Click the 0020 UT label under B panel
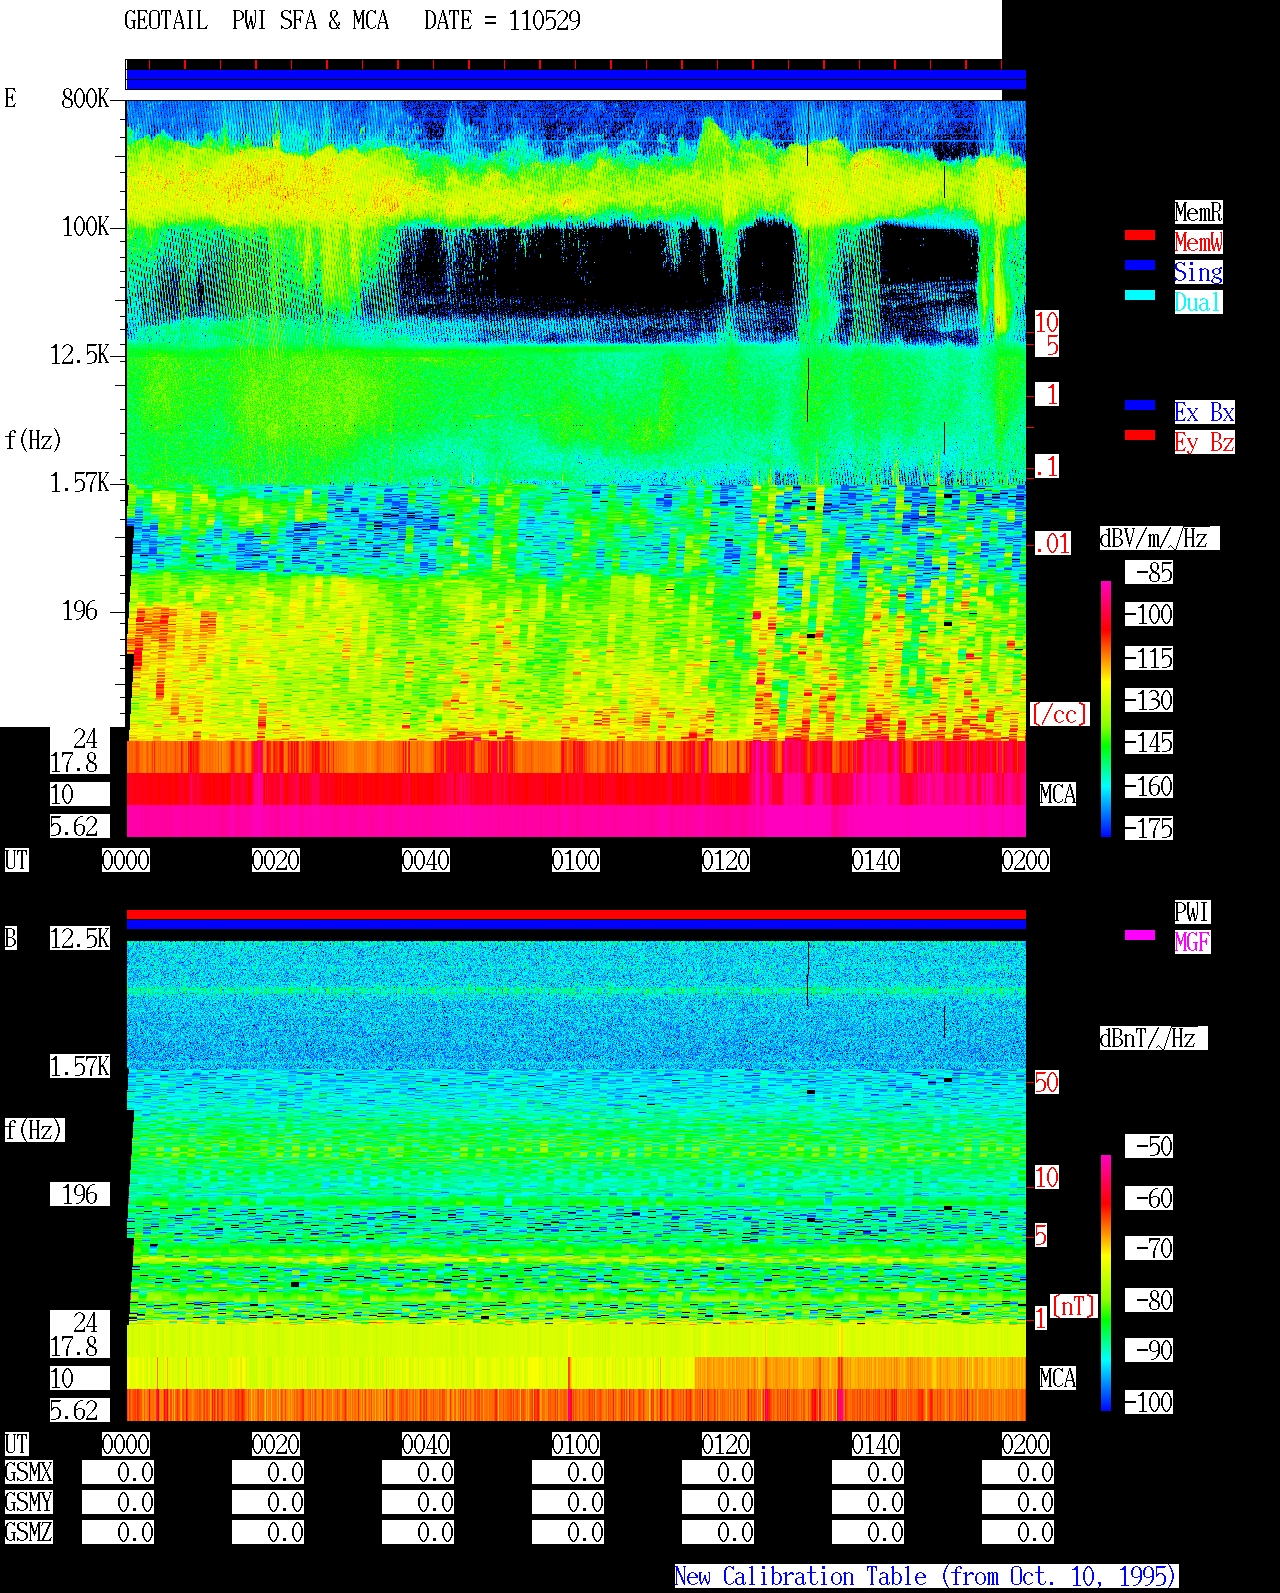Viewport: 1280px width, 1593px height. (276, 1444)
